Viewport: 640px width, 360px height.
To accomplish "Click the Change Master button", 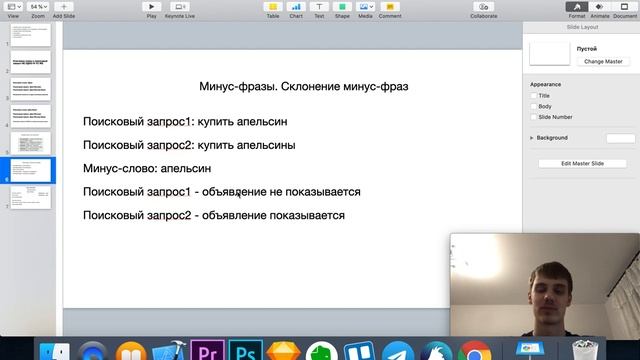I will point(603,62).
